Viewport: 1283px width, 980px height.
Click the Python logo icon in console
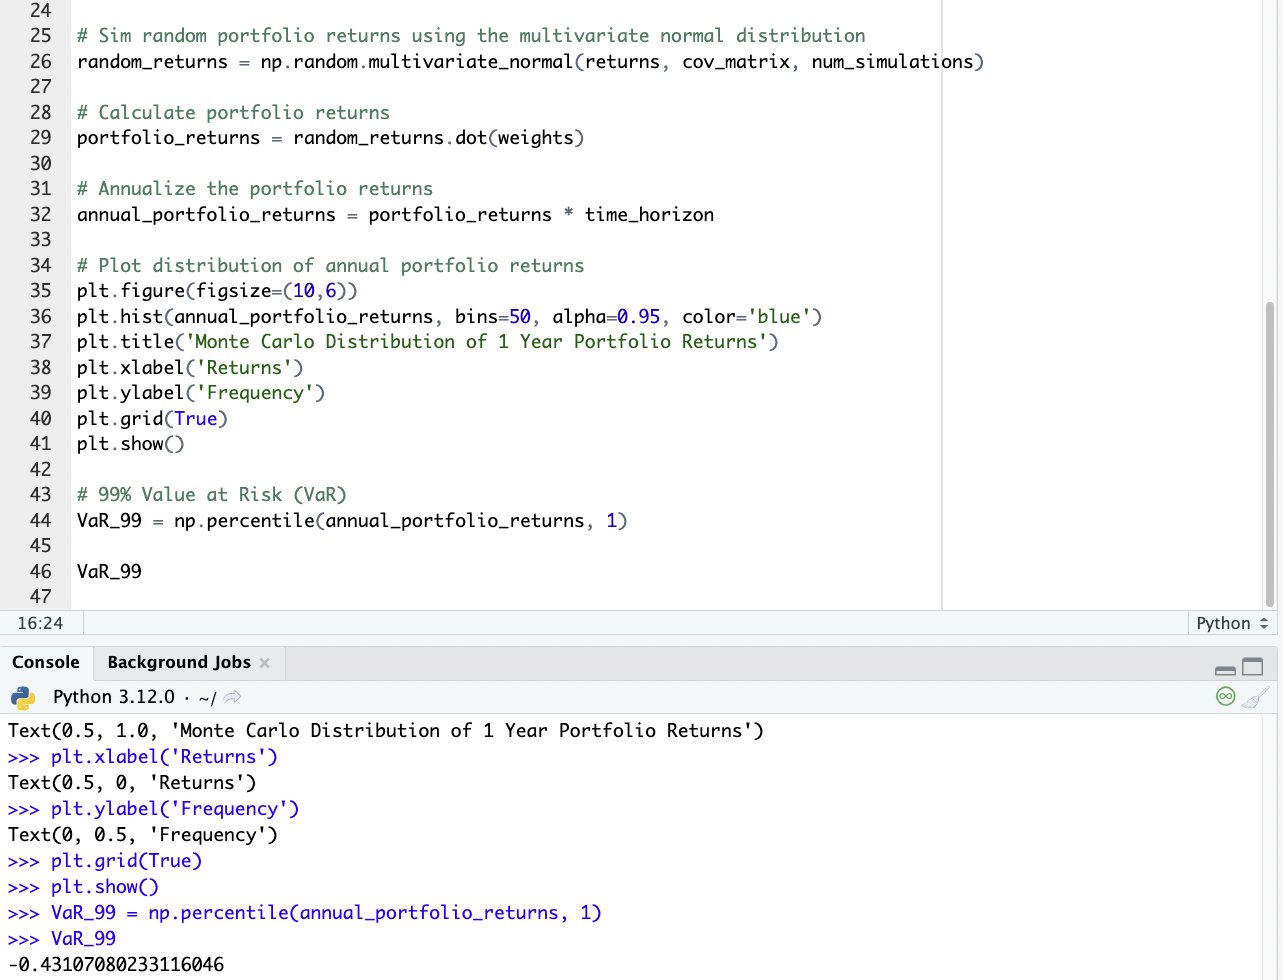pos(23,697)
